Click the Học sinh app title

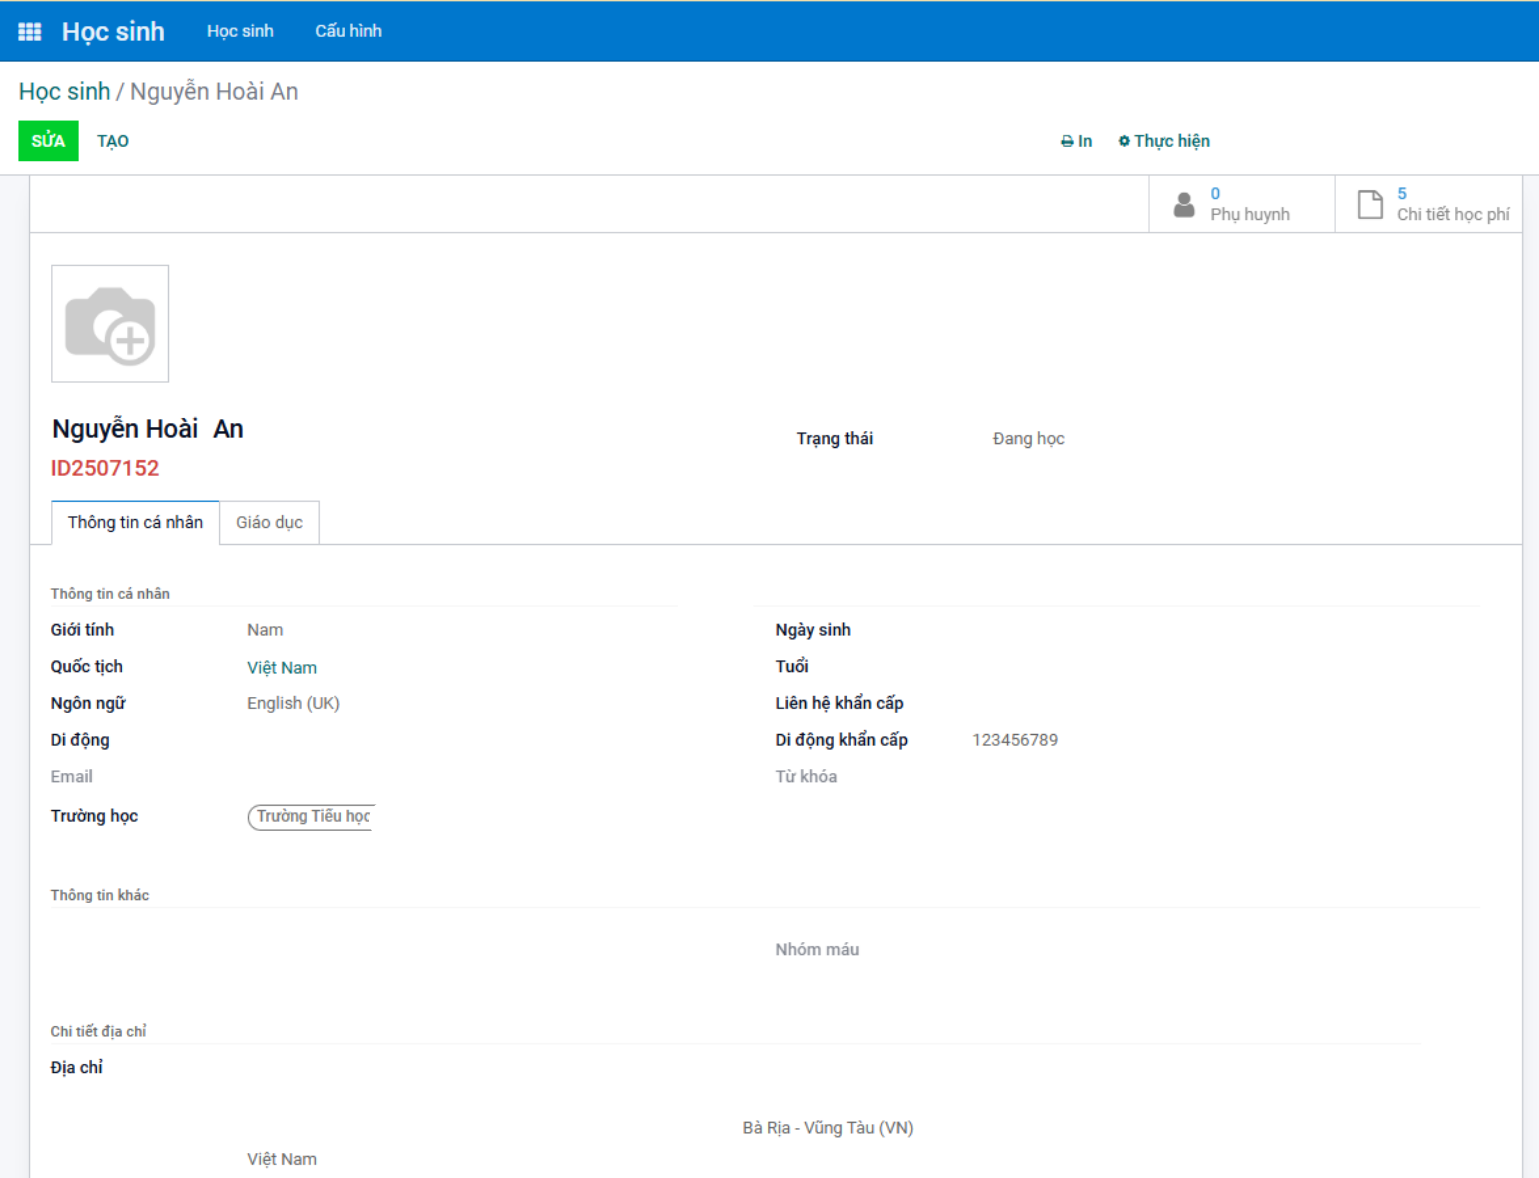coord(113,32)
